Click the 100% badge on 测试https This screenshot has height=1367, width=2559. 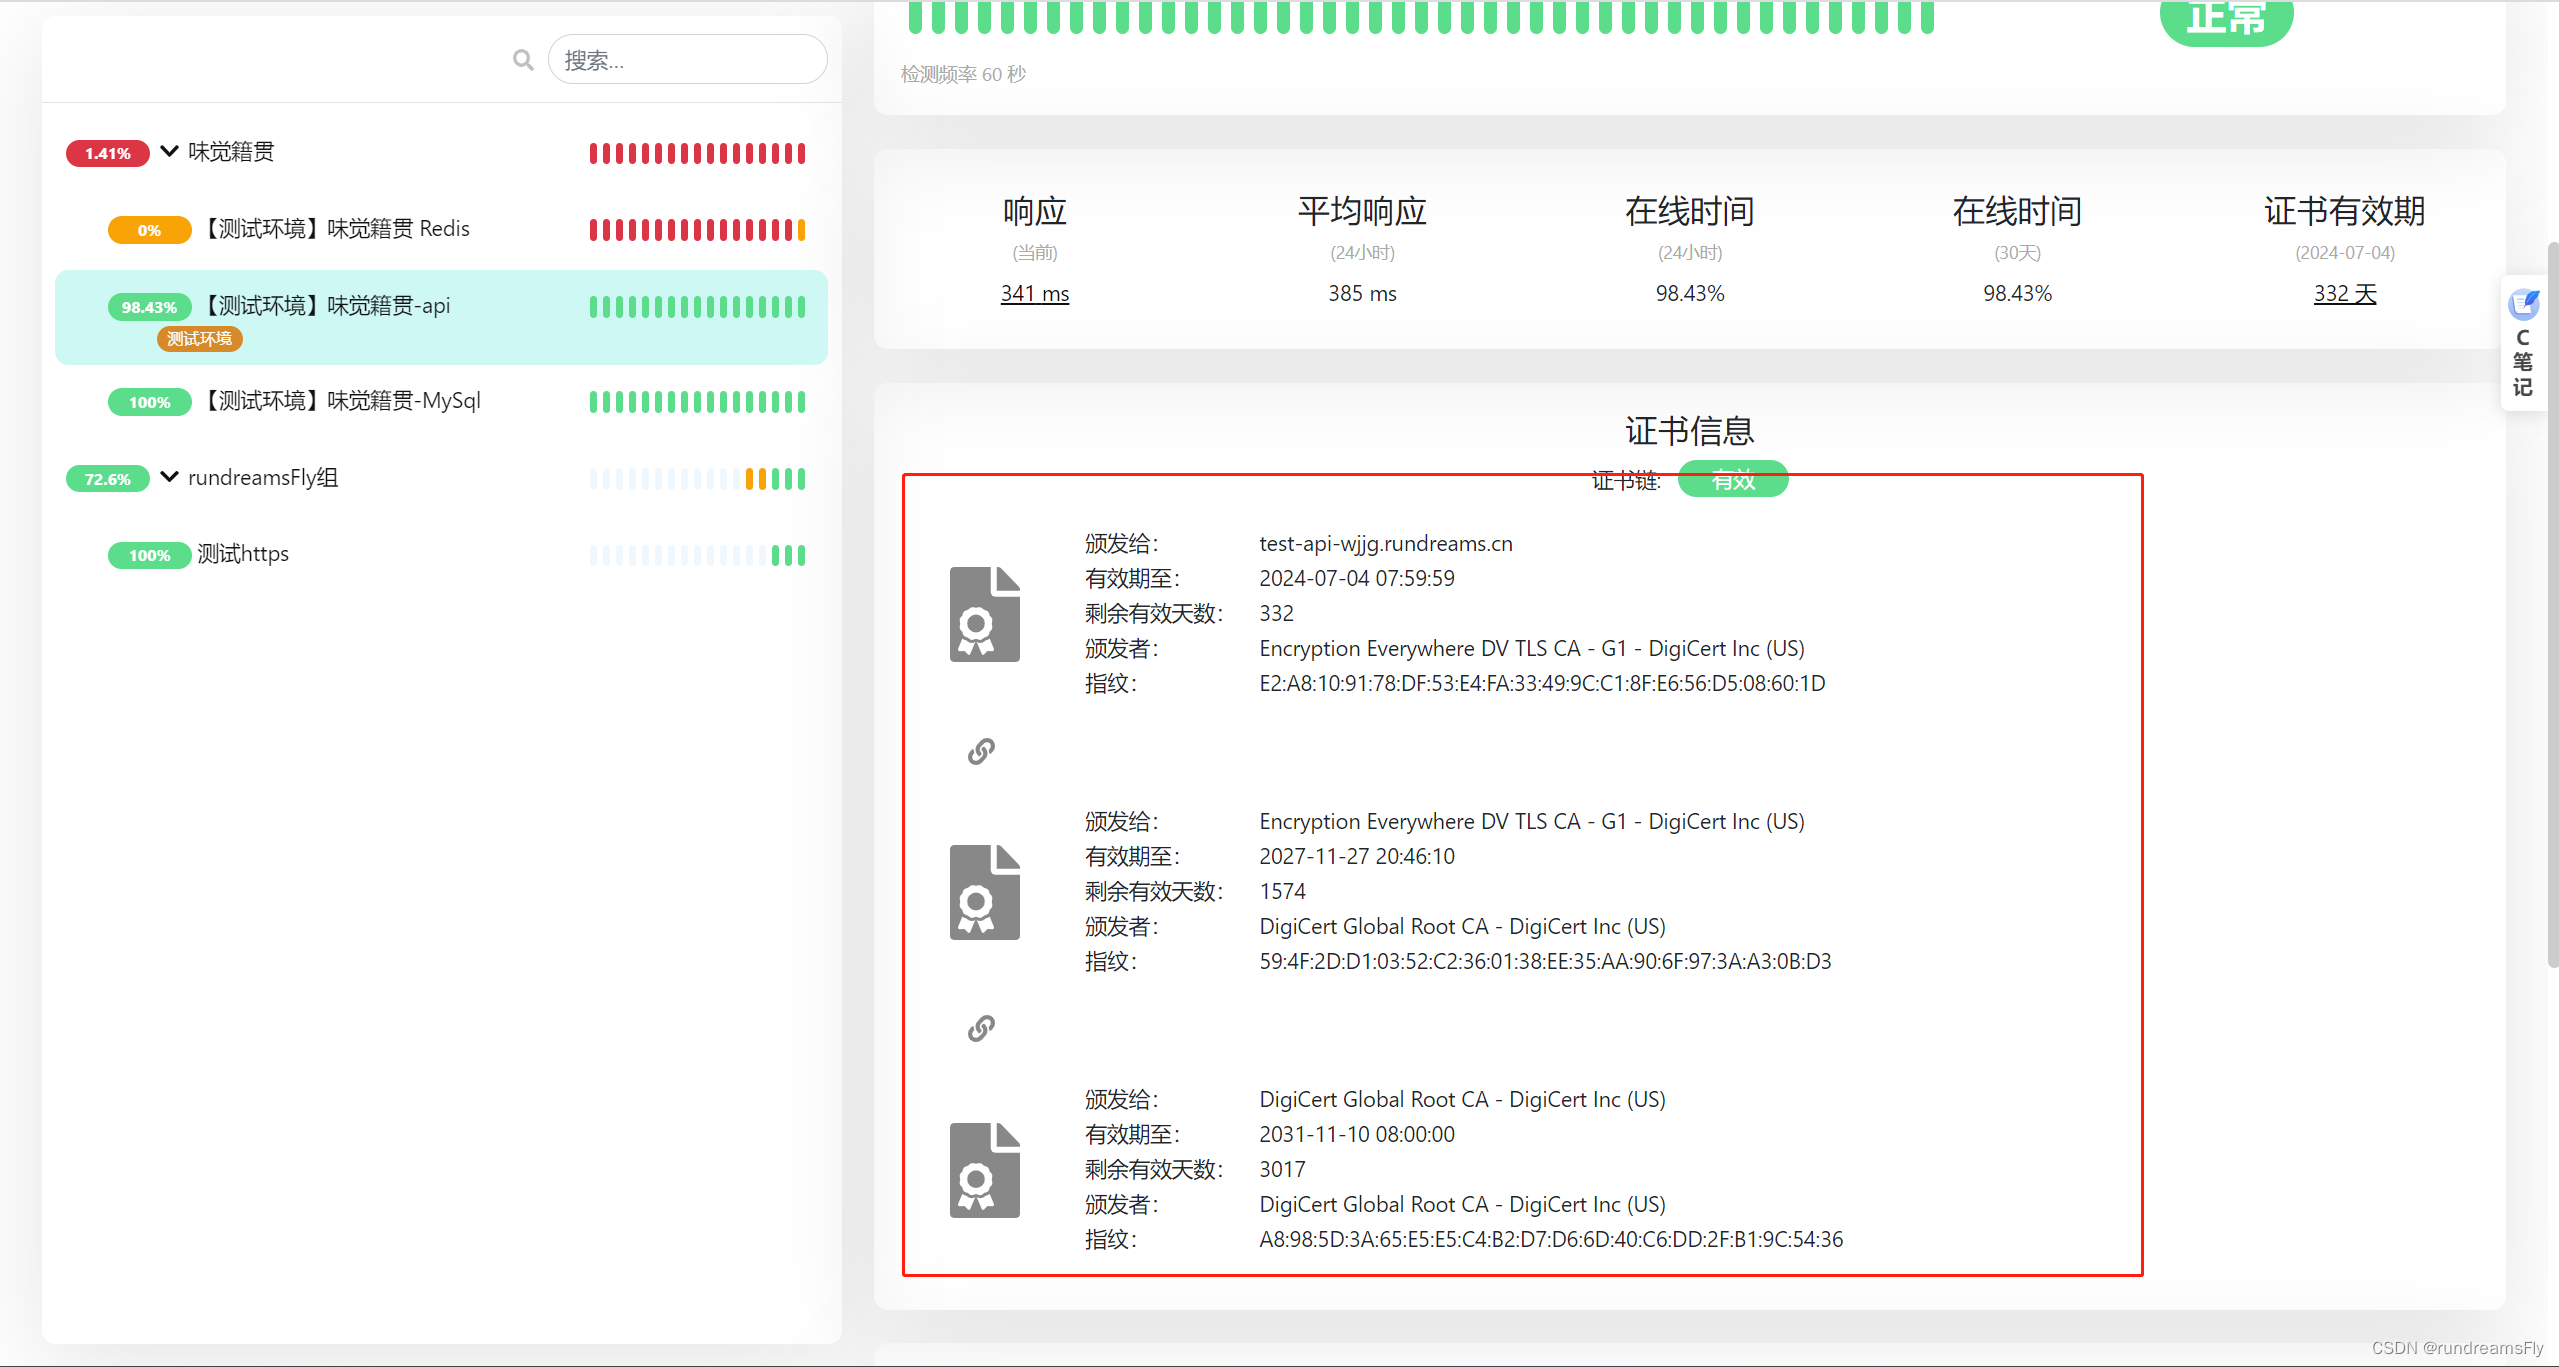149,555
